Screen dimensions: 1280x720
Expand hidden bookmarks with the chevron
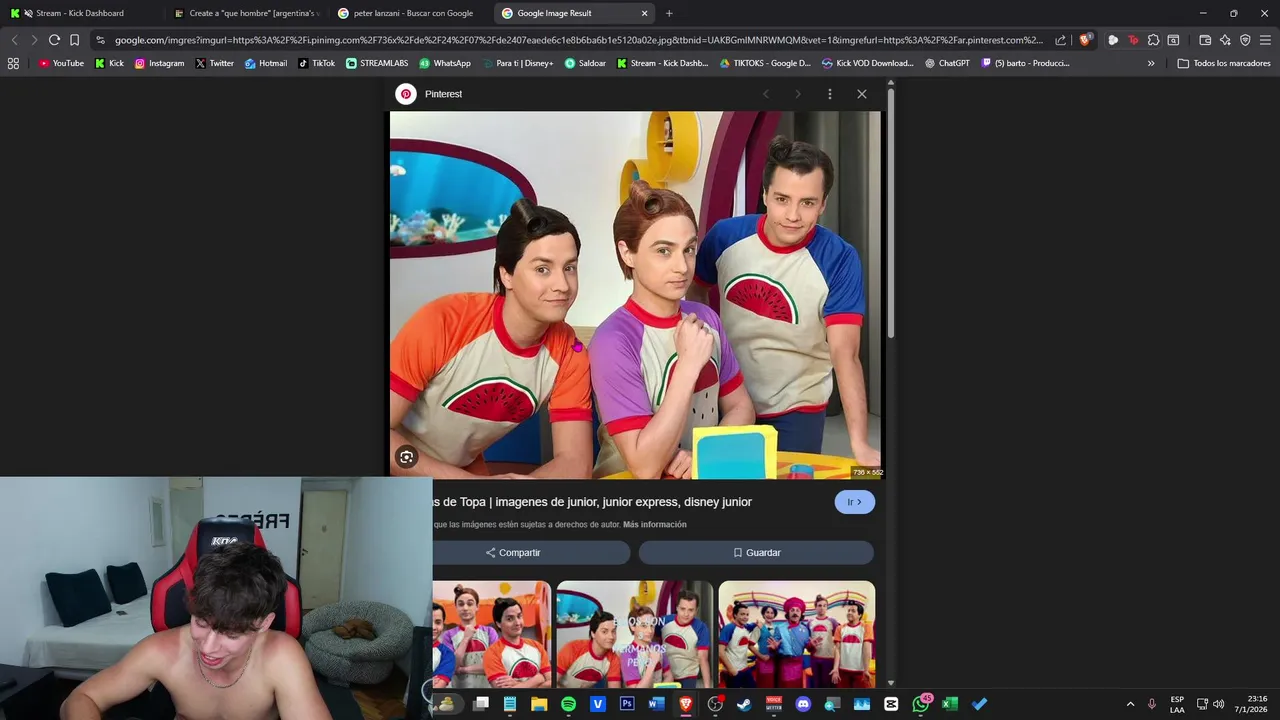pyautogui.click(x=1151, y=63)
